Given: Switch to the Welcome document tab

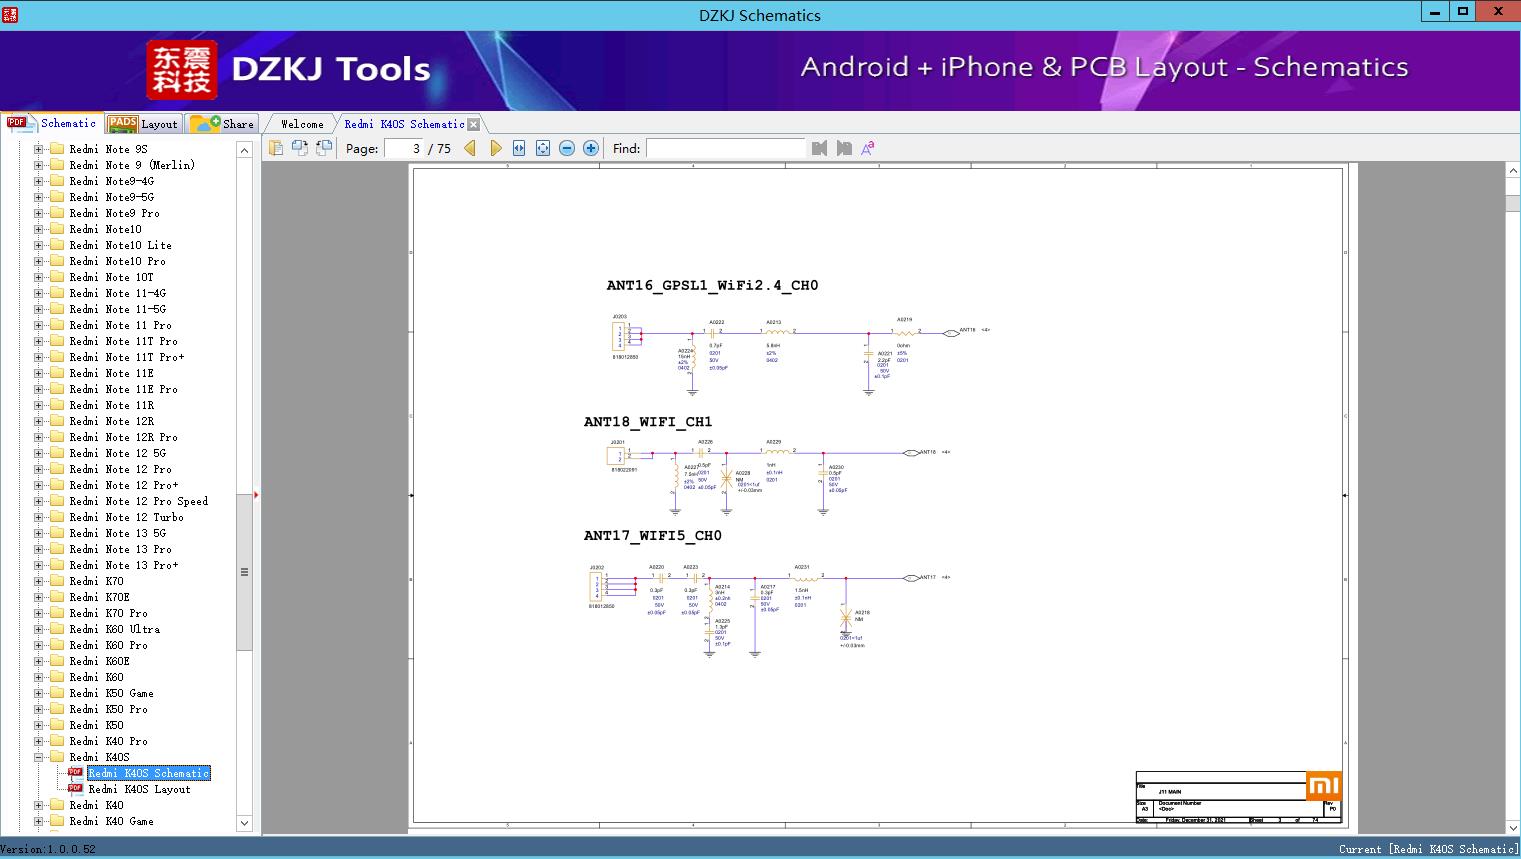Looking at the screenshot, I should (302, 124).
